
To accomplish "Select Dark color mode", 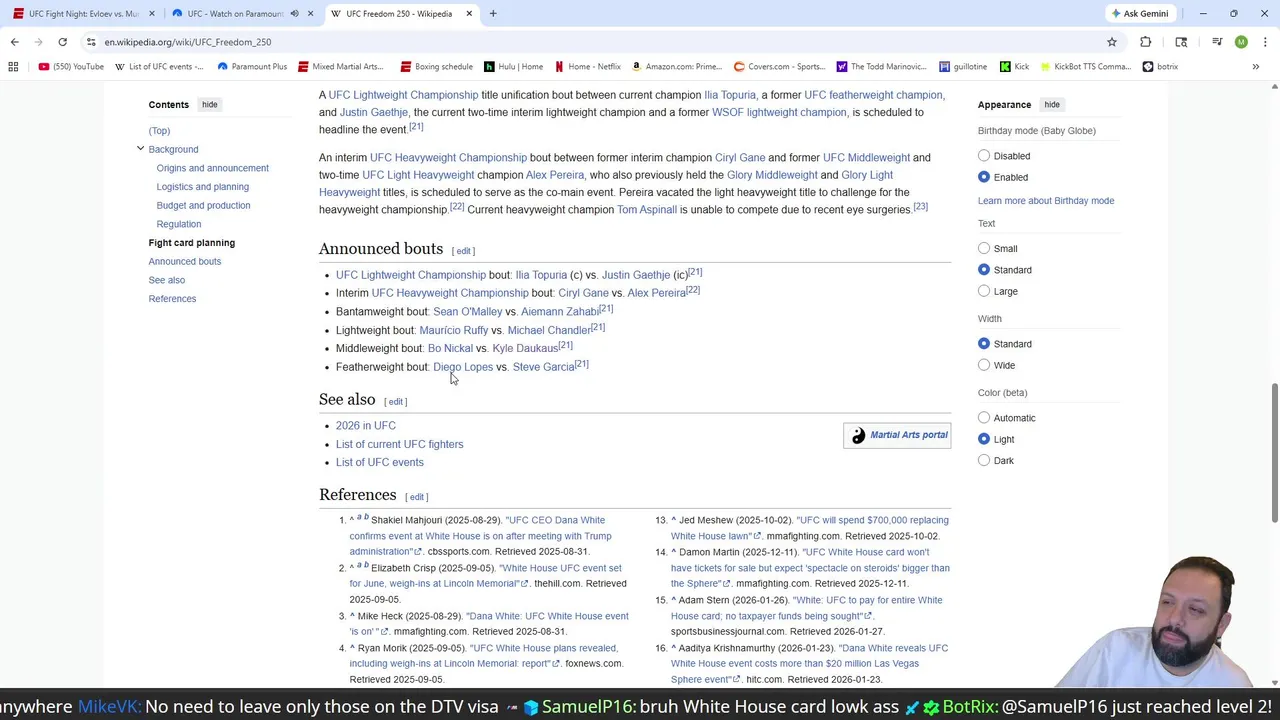I will click(x=984, y=461).
